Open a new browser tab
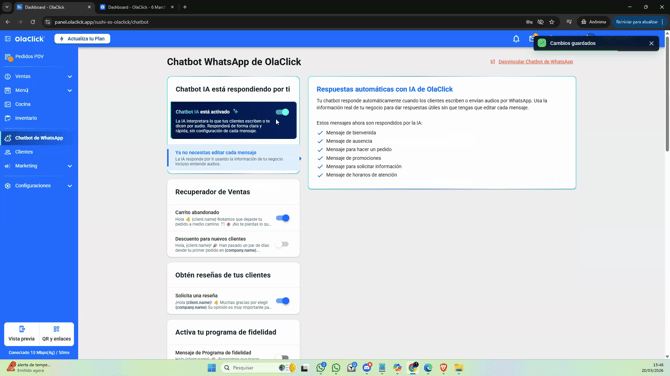Viewport: 670px width, 376px height. (185, 7)
